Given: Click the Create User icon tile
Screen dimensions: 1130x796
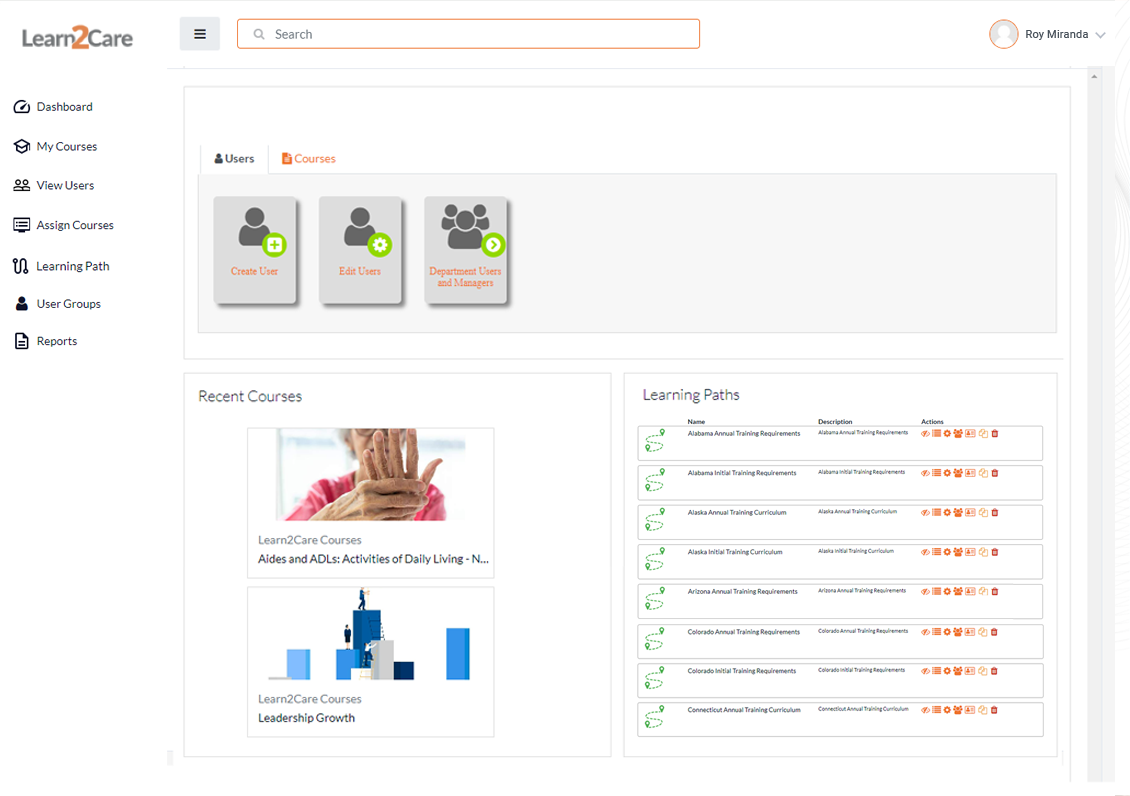Looking at the screenshot, I should (x=255, y=248).
